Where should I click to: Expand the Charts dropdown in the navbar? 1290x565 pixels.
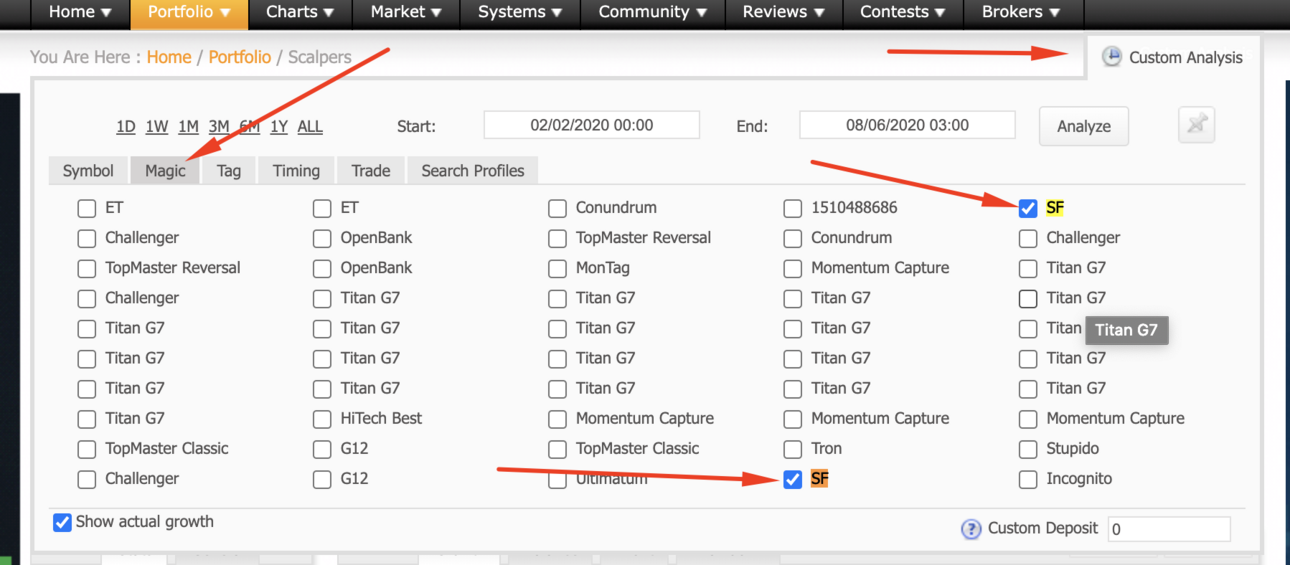300,13
